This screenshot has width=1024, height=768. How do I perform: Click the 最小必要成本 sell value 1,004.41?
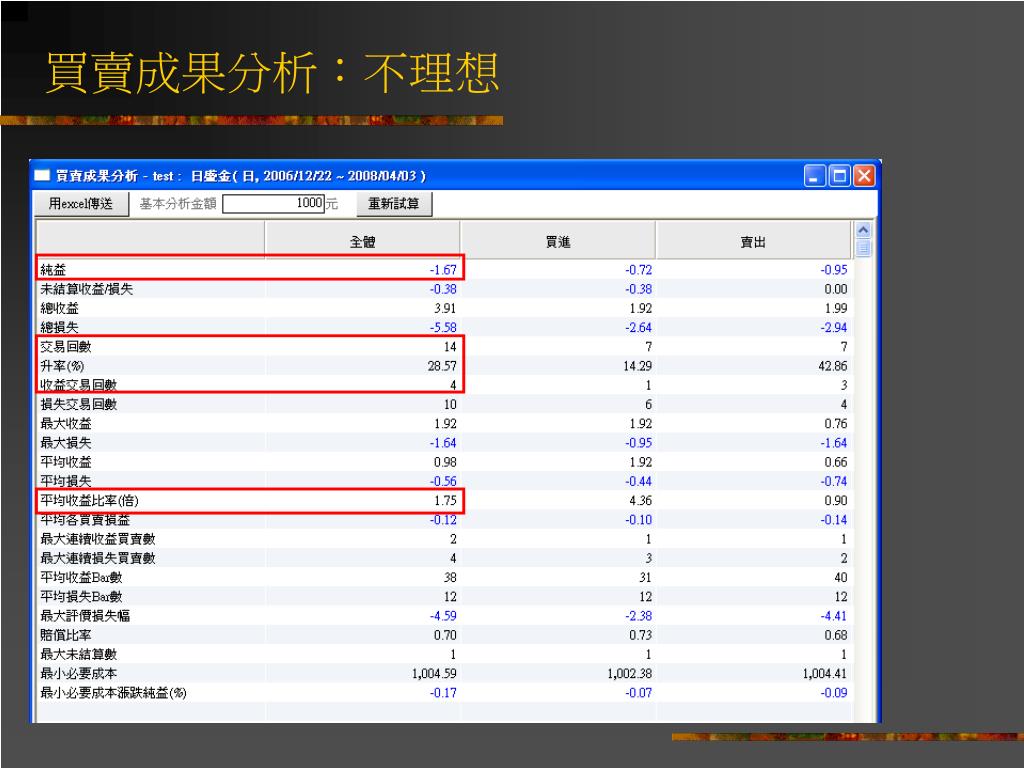pos(825,673)
